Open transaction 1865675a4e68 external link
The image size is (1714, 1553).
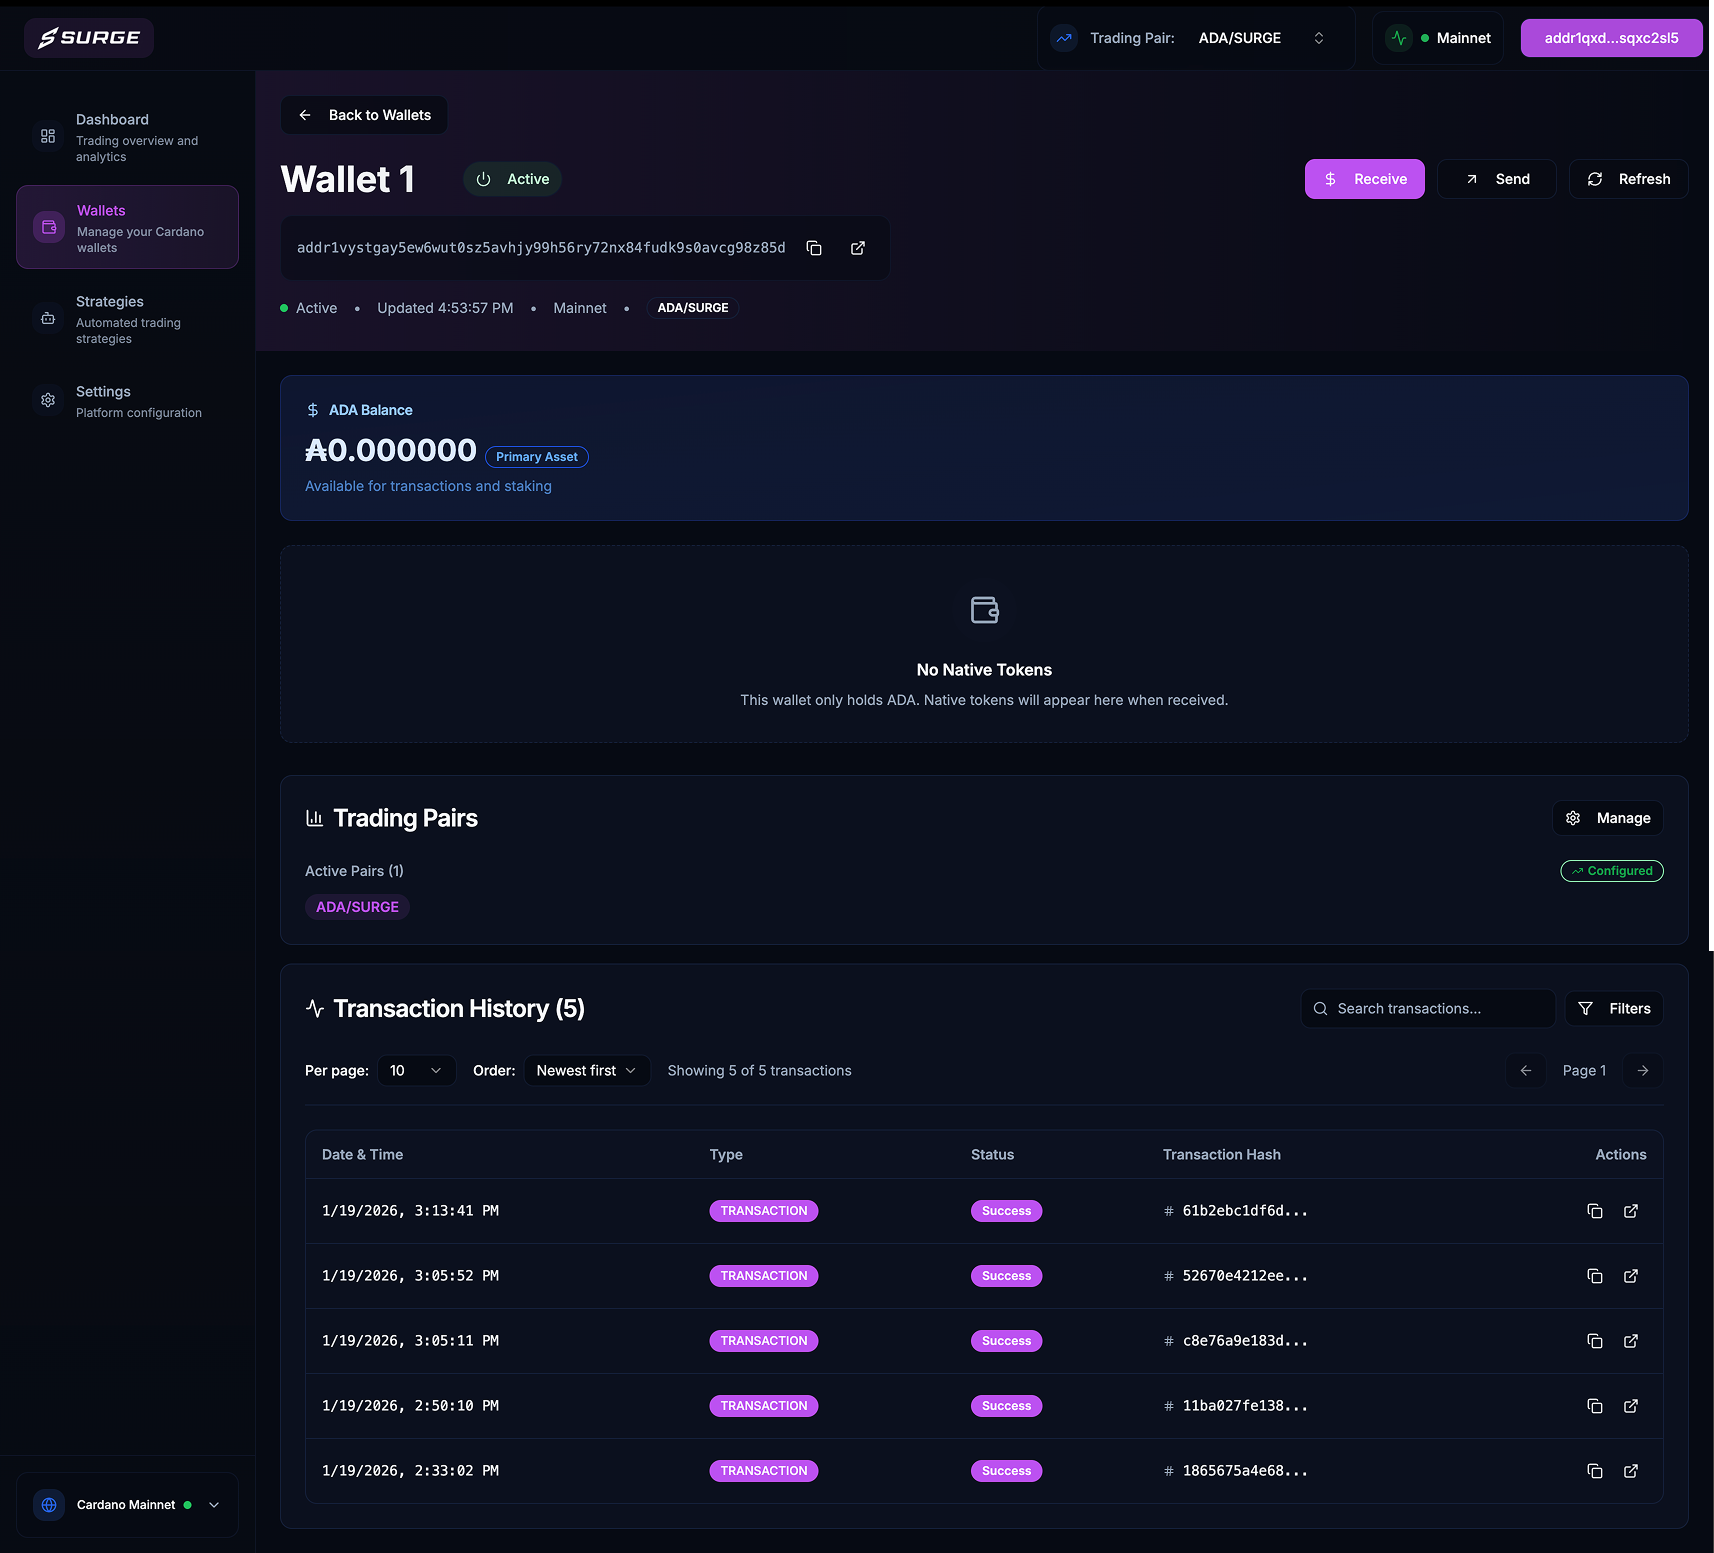click(x=1631, y=1471)
